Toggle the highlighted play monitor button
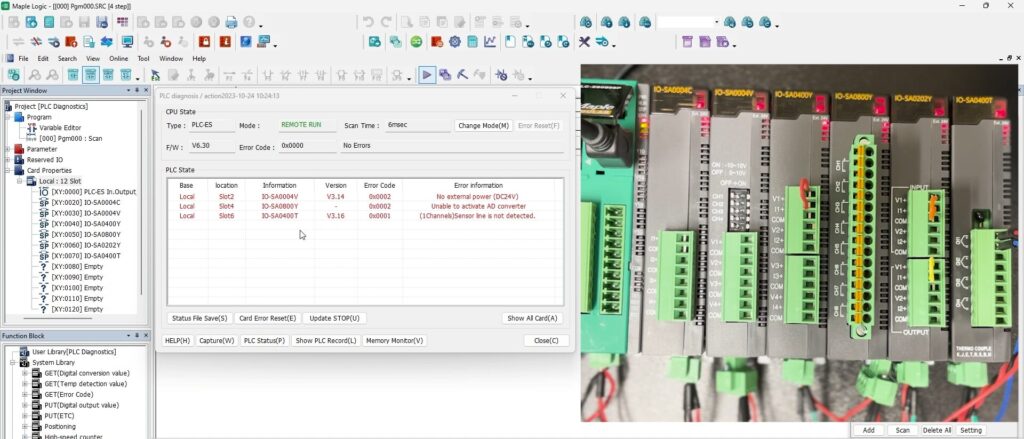Viewport: 1024px width, 439px height. (426, 75)
